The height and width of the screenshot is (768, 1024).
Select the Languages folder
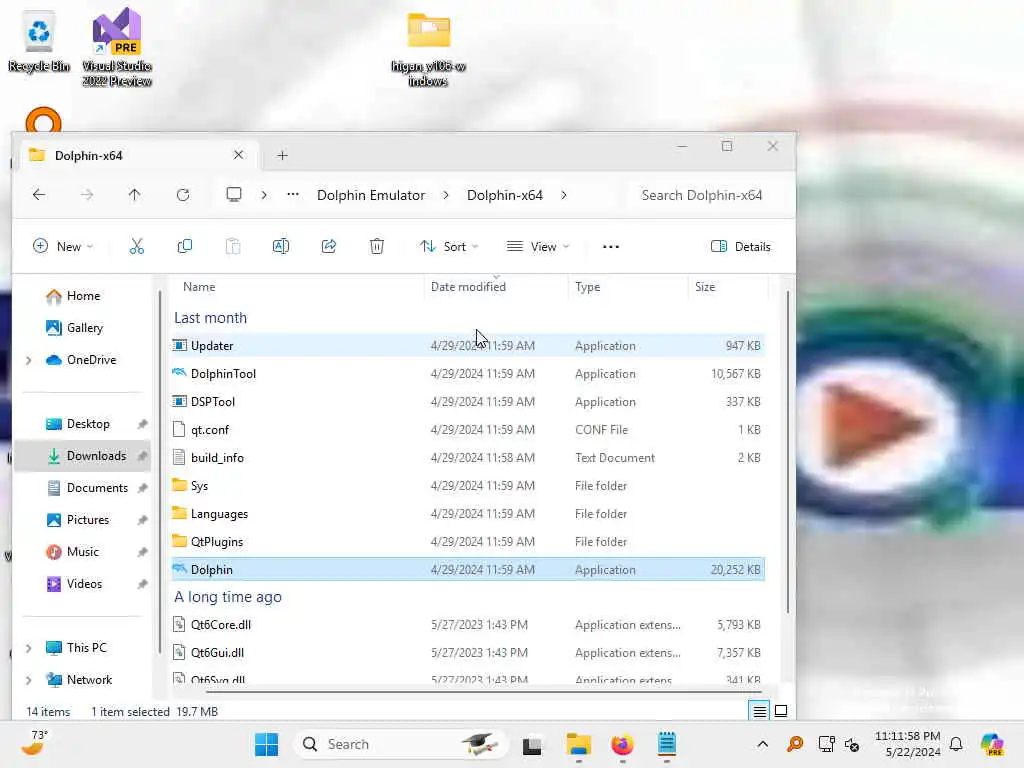tap(468, 514)
